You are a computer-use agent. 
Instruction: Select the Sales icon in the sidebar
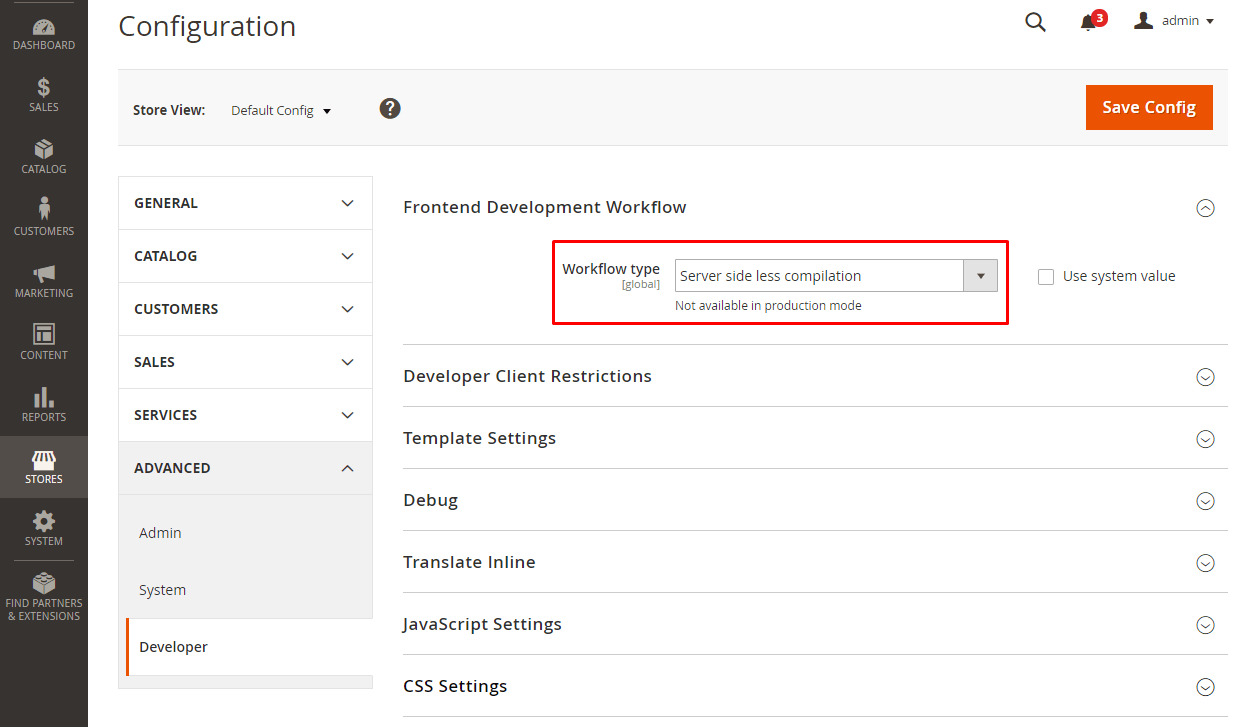pos(43,93)
